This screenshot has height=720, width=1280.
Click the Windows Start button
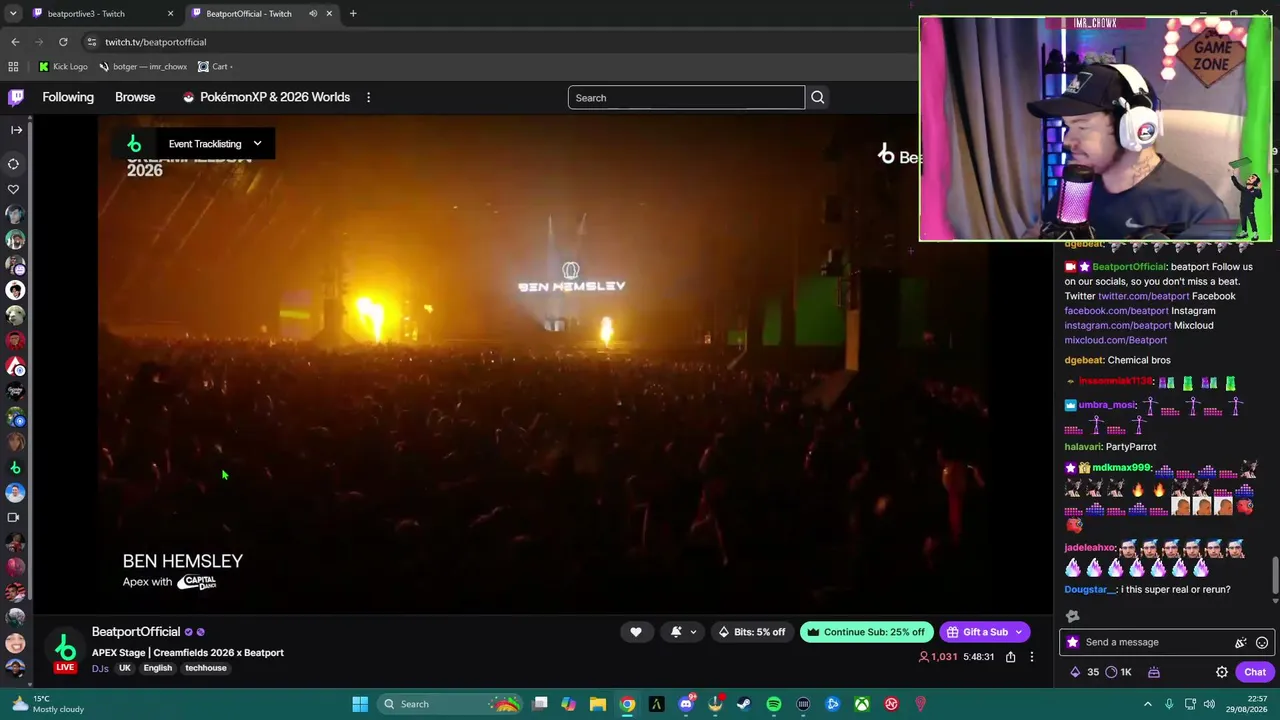(x=360, y=704)
